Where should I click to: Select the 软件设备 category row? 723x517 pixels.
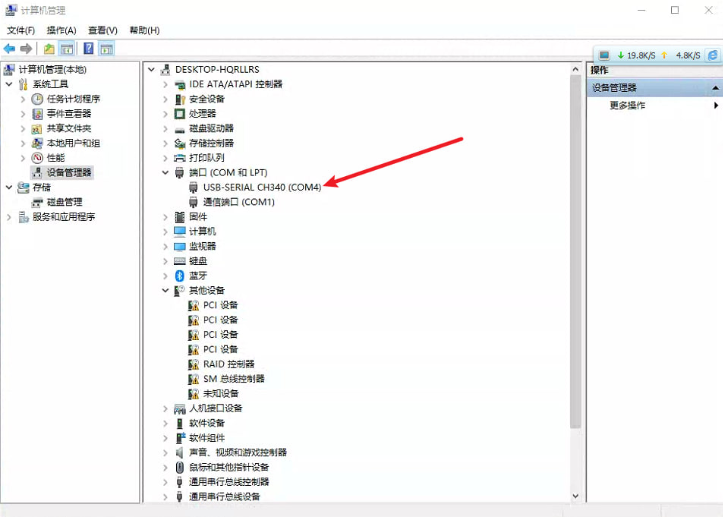[207, 423]
